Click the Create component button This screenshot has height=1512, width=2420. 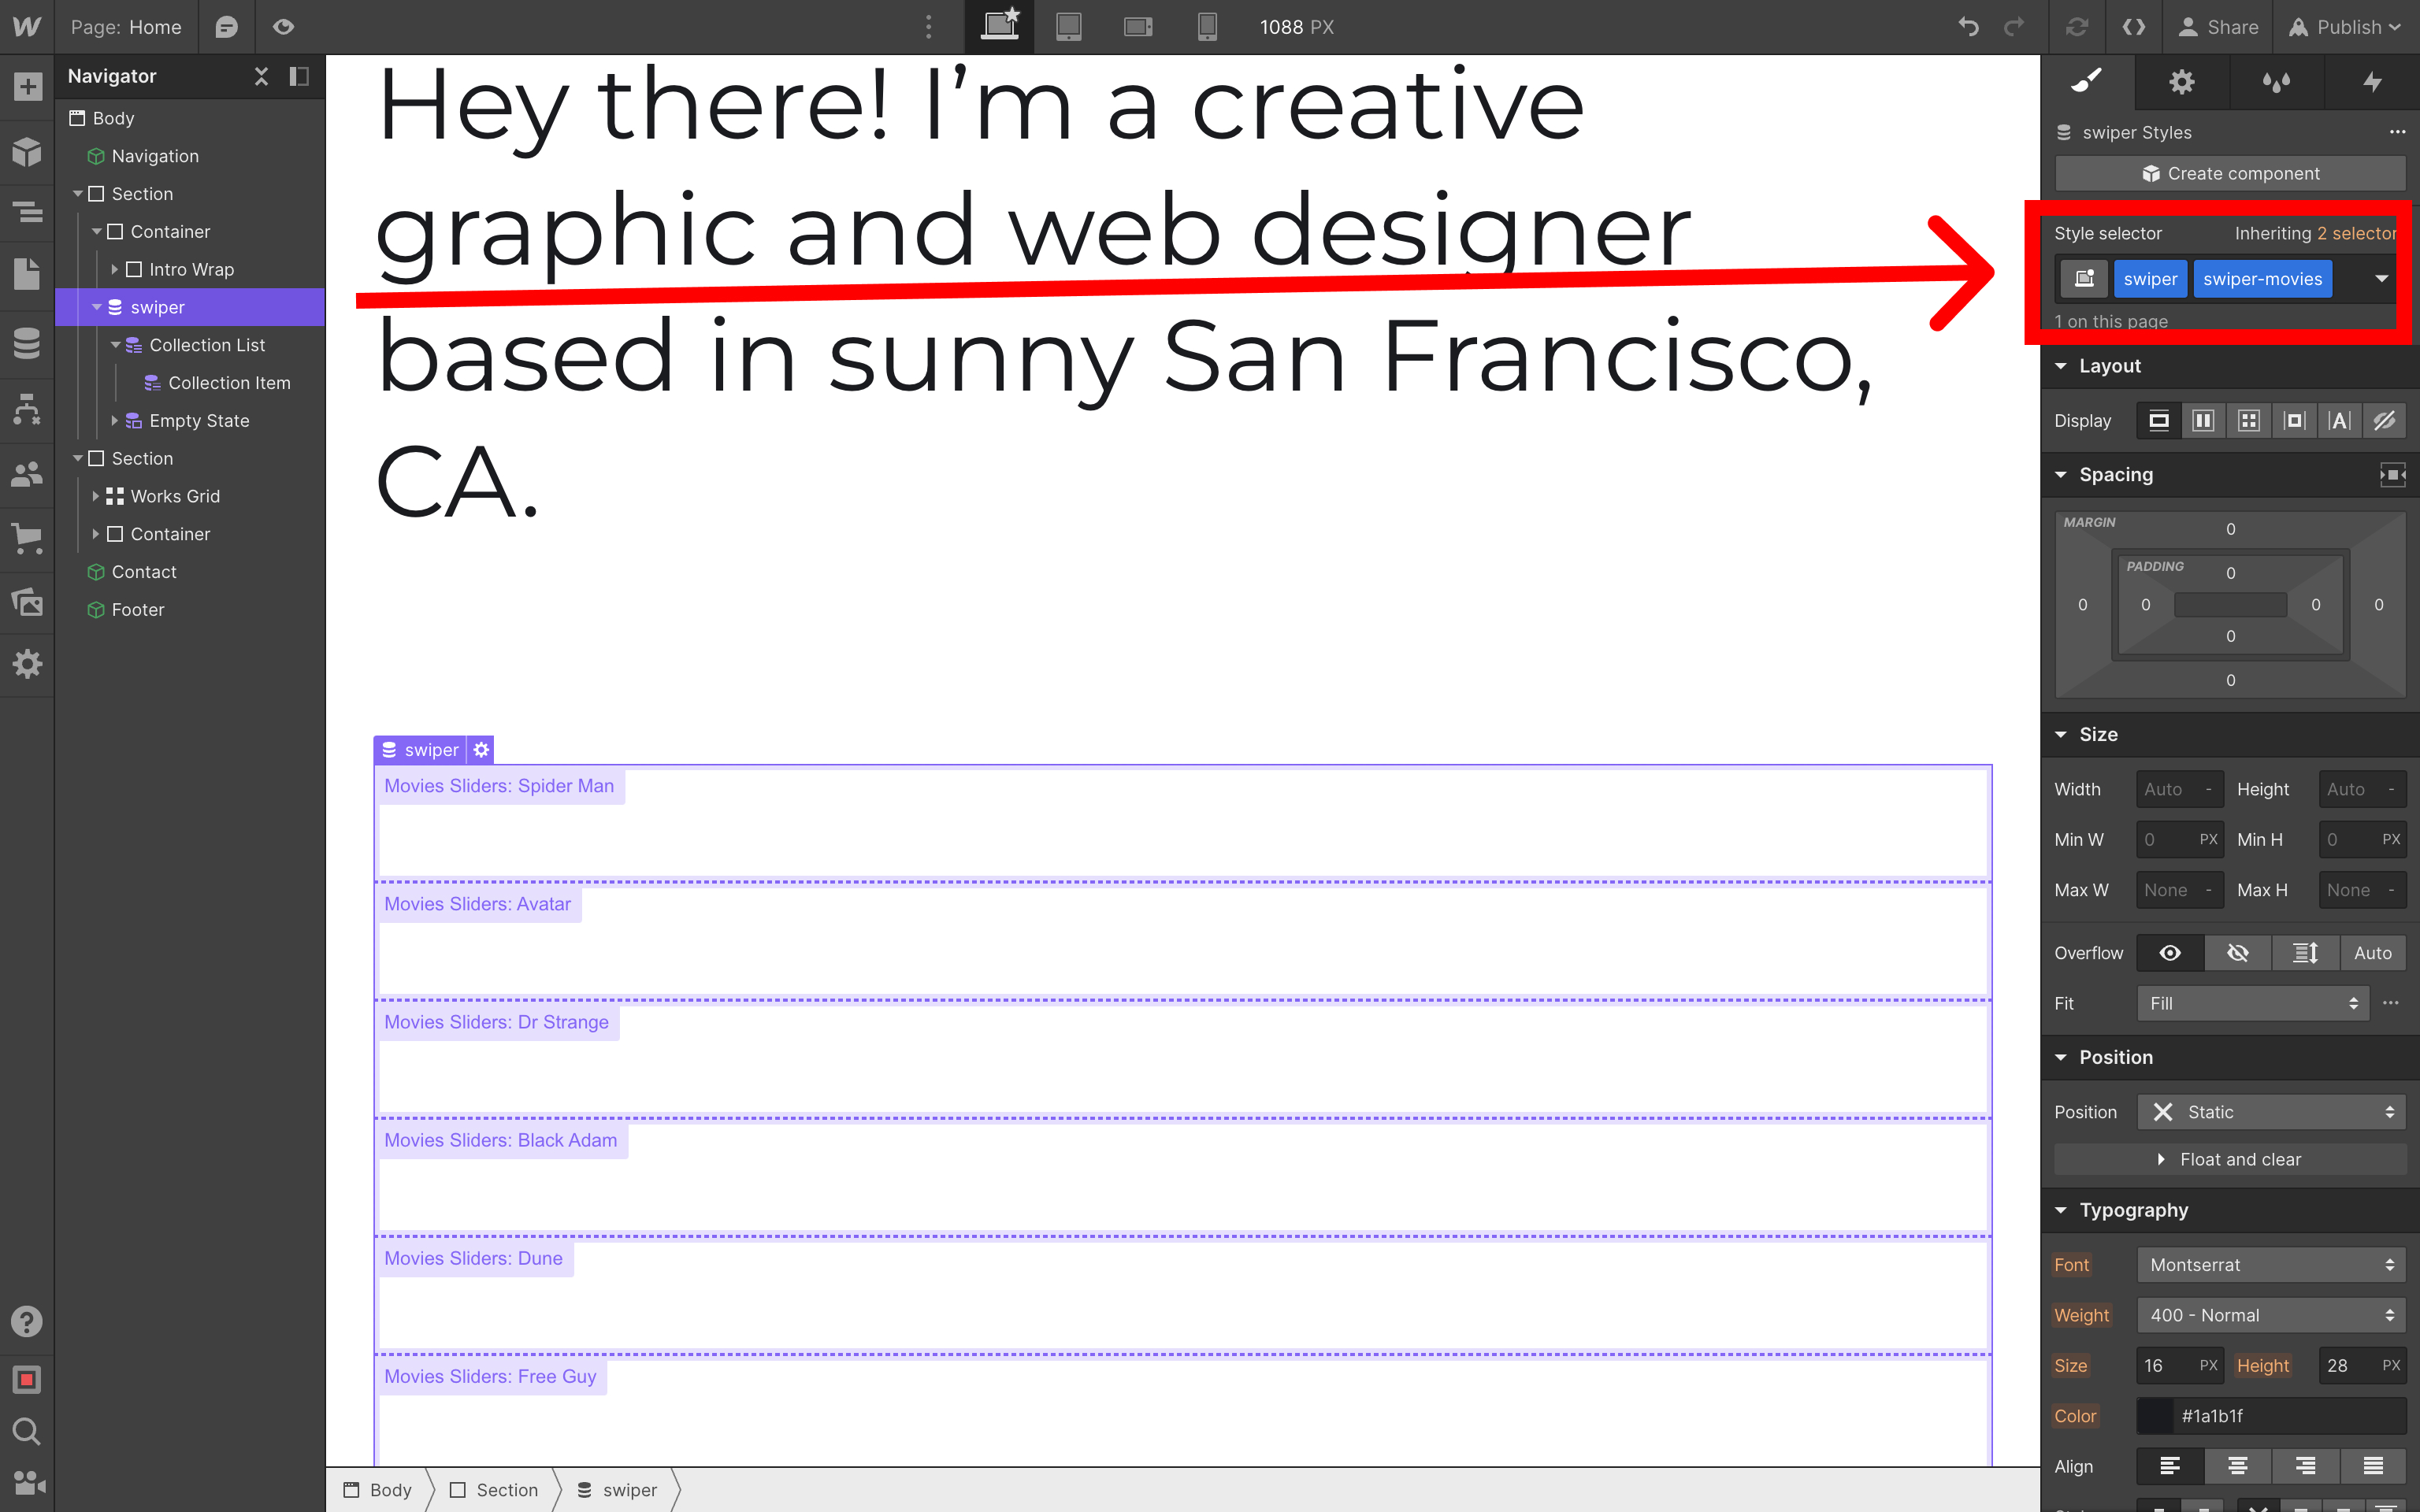pyautogui.click(x=2229, y=174)
